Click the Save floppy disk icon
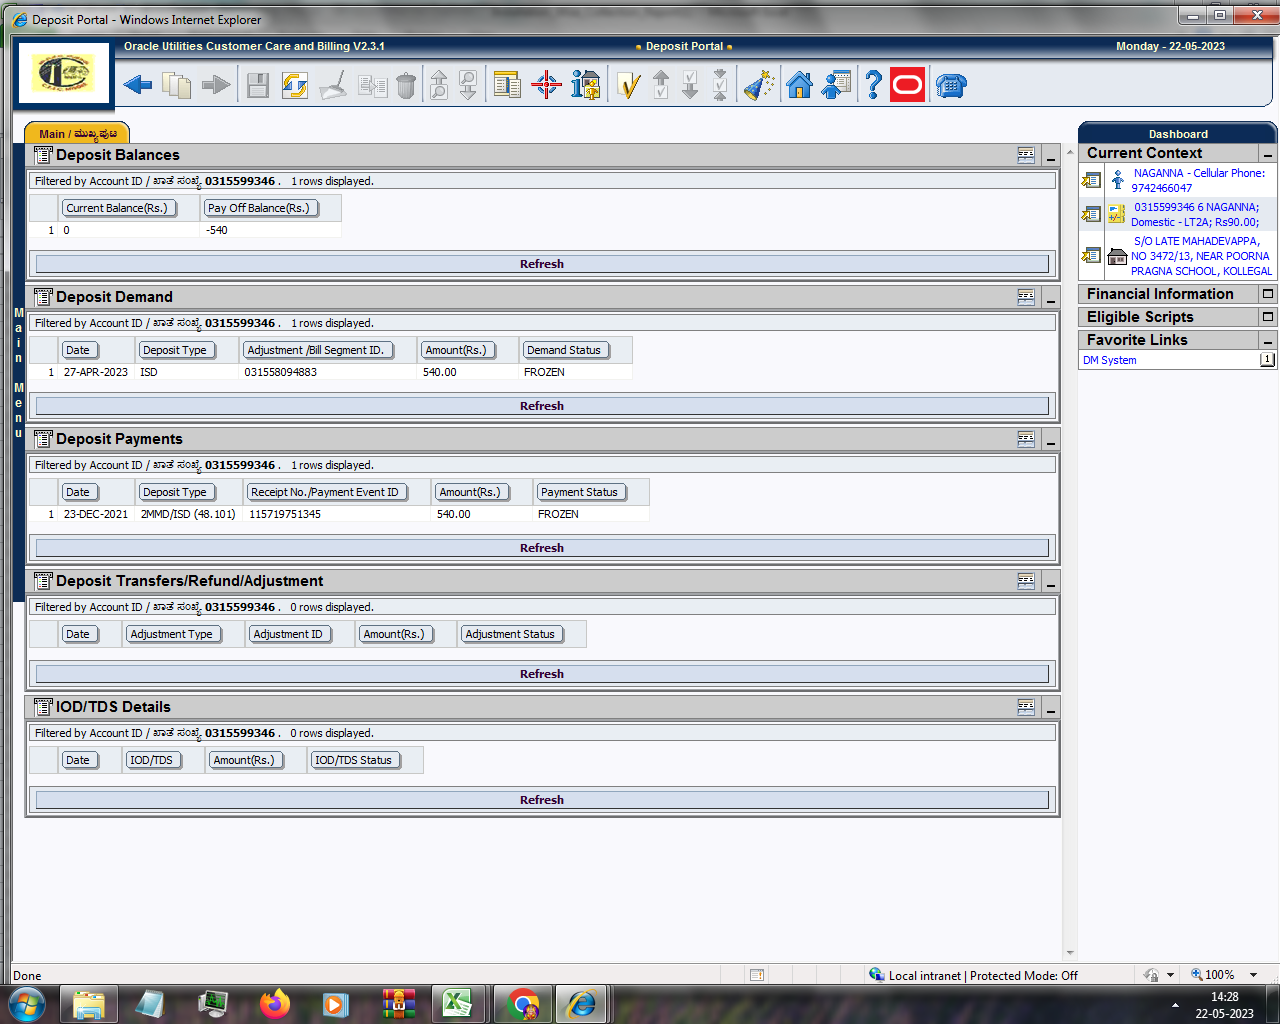 tap(258, 86)
